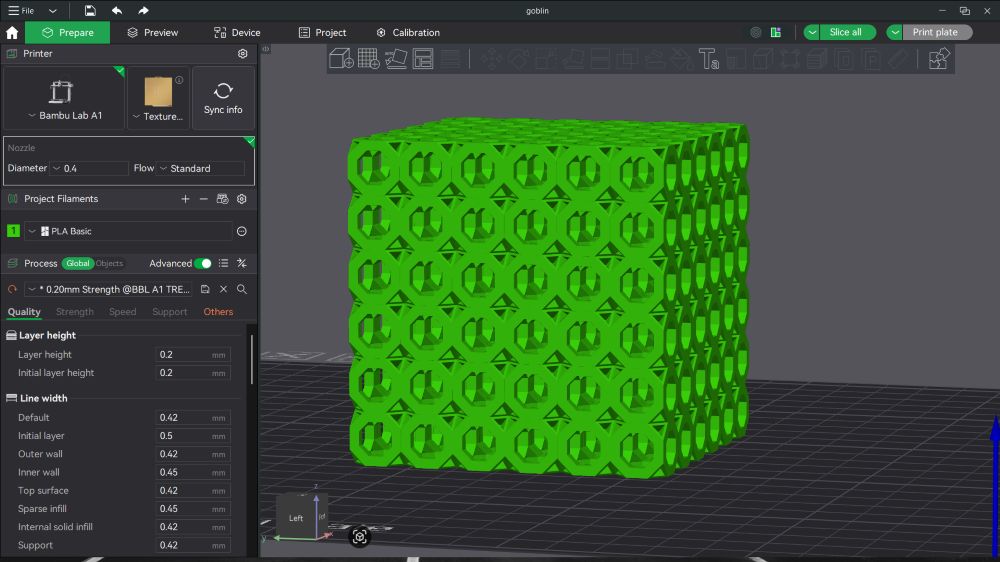The height and width of the screenshot is (562, 1000).
Task: Add a new project filament
Action: pos(185,199)
